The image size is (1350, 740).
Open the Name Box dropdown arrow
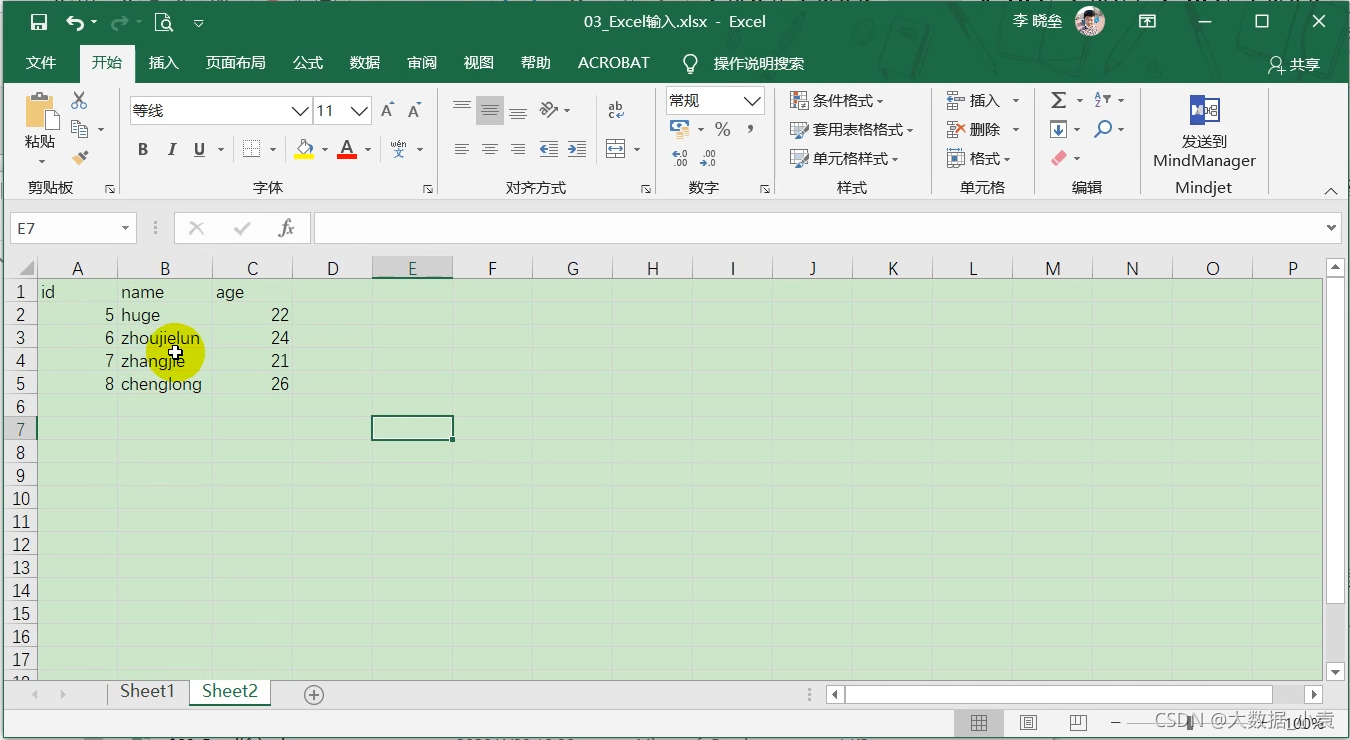pos(125,228)
